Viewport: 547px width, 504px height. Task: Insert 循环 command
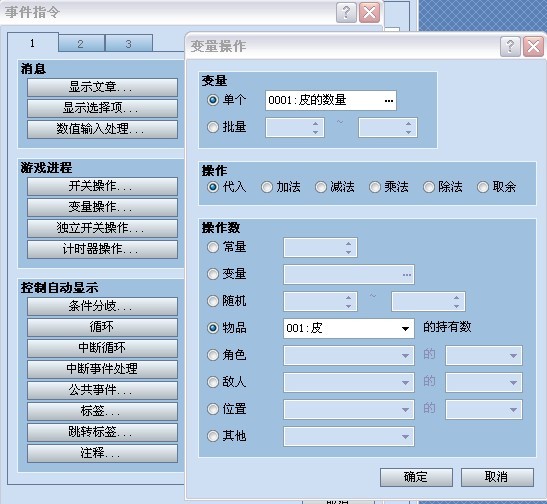coord(102,327)
